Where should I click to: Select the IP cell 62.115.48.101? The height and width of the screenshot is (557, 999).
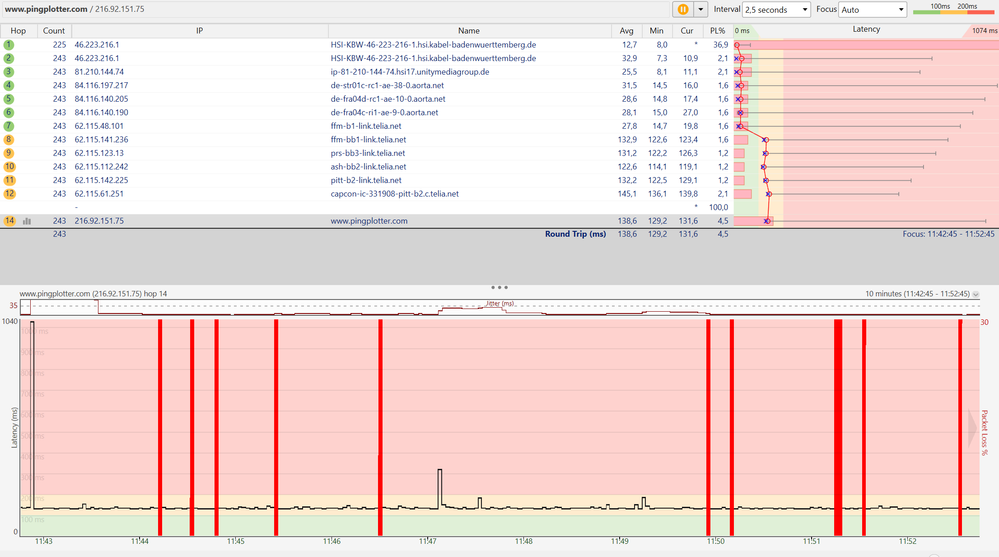click(99, 126)
